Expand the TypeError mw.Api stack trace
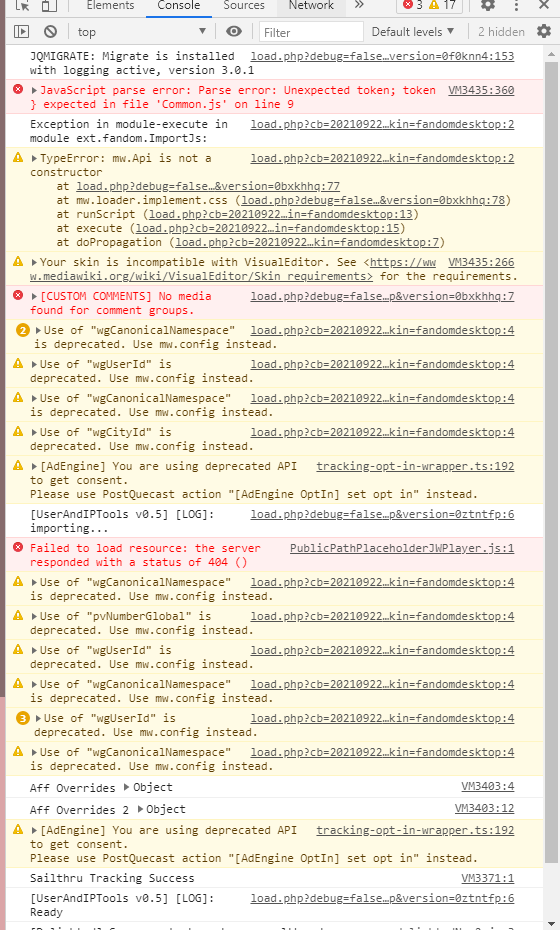The image size is (560, 930). pyautogui.click(x=34, y=159)
